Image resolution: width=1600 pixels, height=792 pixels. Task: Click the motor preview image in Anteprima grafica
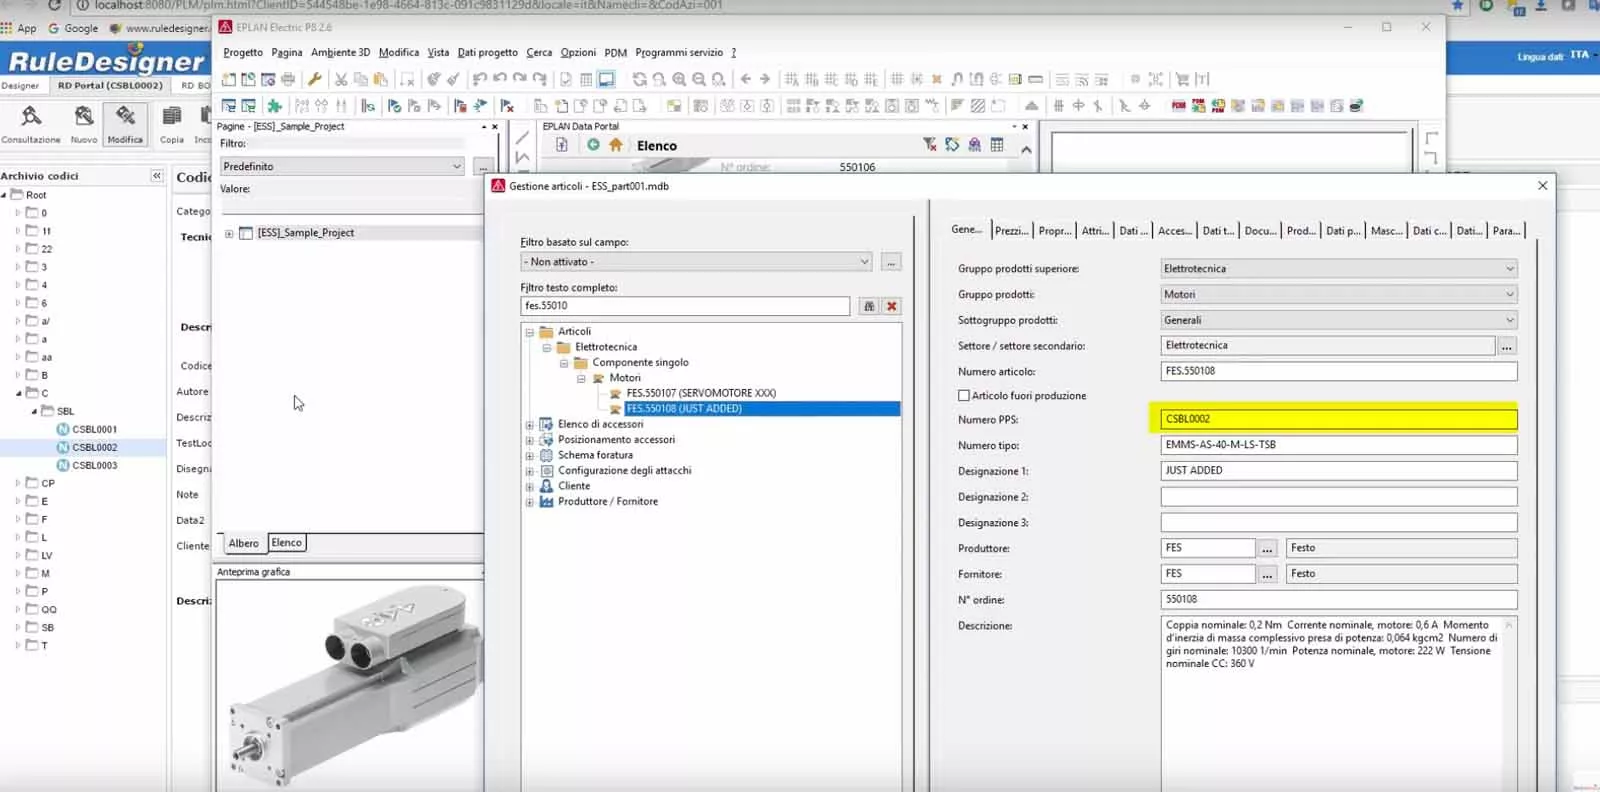tap(350, 687)
